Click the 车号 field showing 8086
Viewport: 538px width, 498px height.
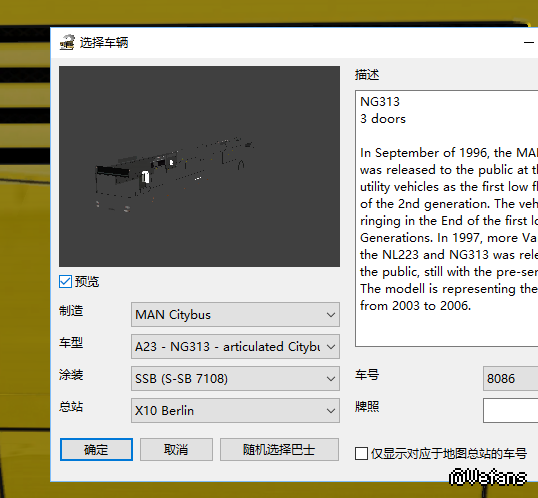pos(510,378)
